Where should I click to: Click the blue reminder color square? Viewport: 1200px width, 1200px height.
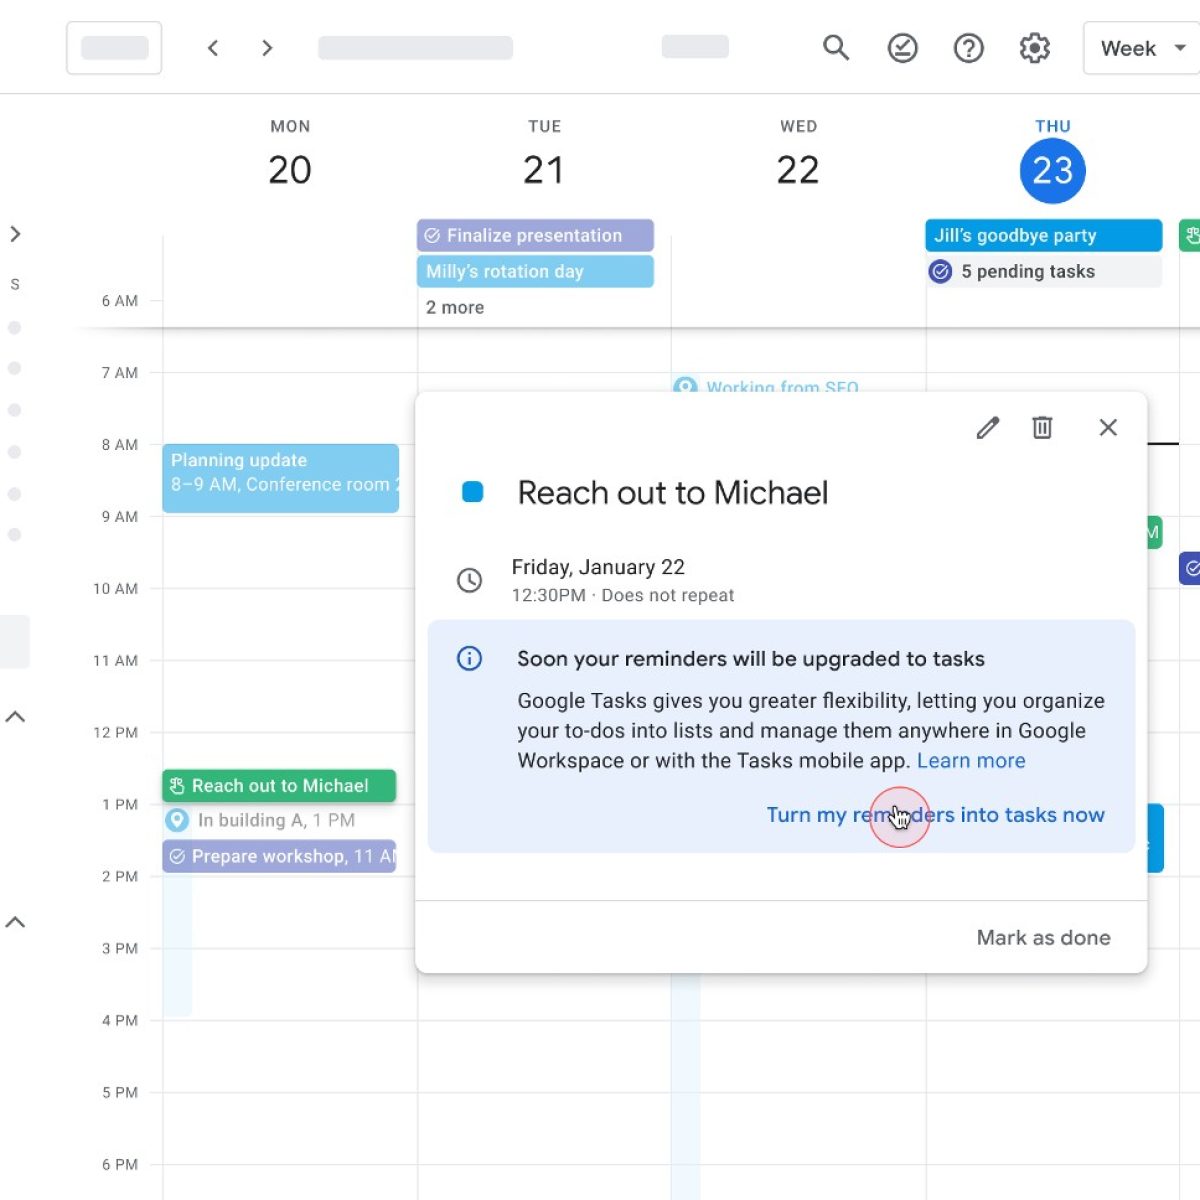point(473,492)
